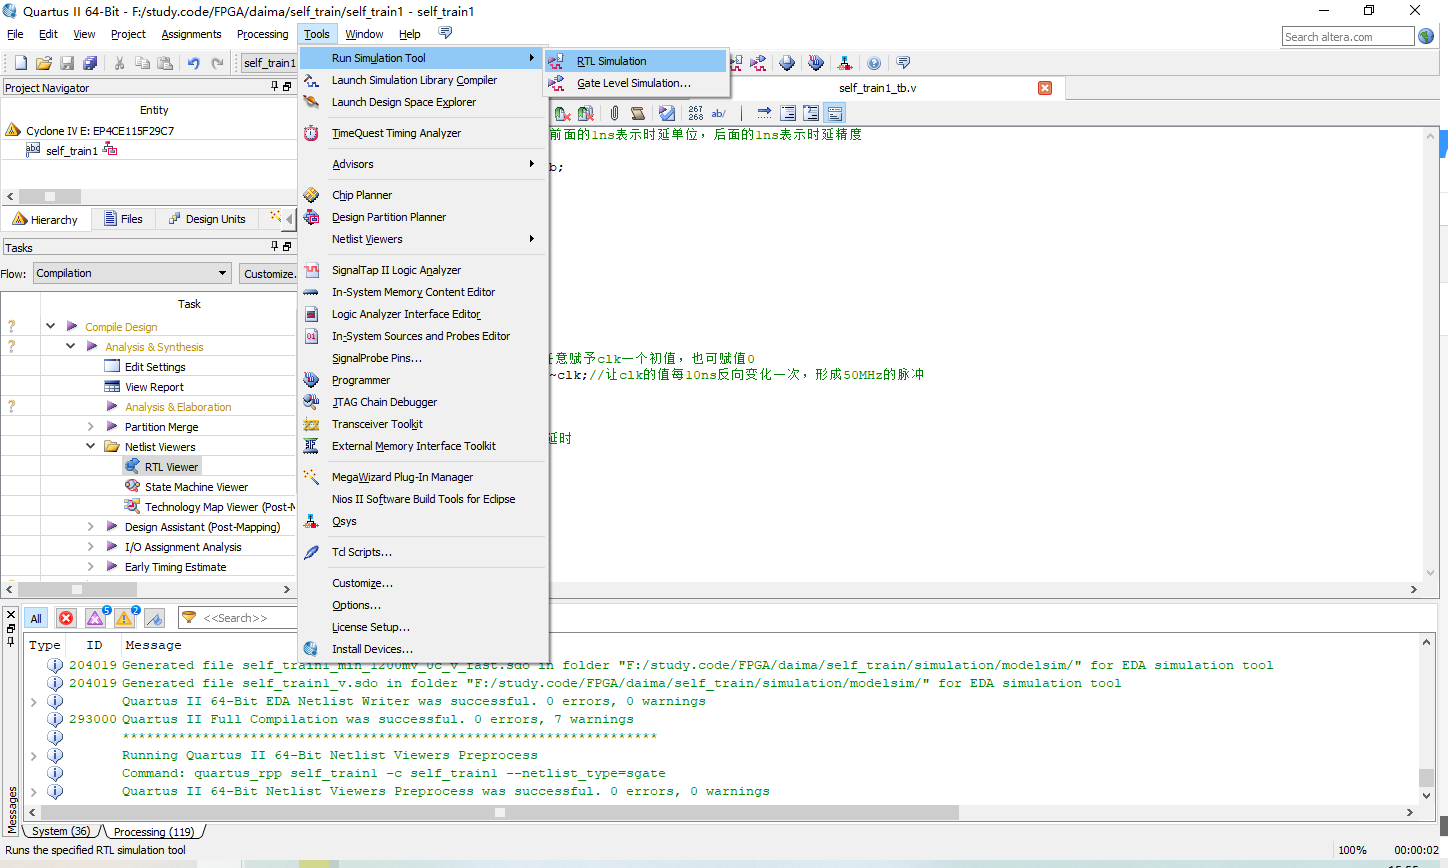Collapse the Compile Design task
The image size is (1448, 868).
tap(50, 326)
